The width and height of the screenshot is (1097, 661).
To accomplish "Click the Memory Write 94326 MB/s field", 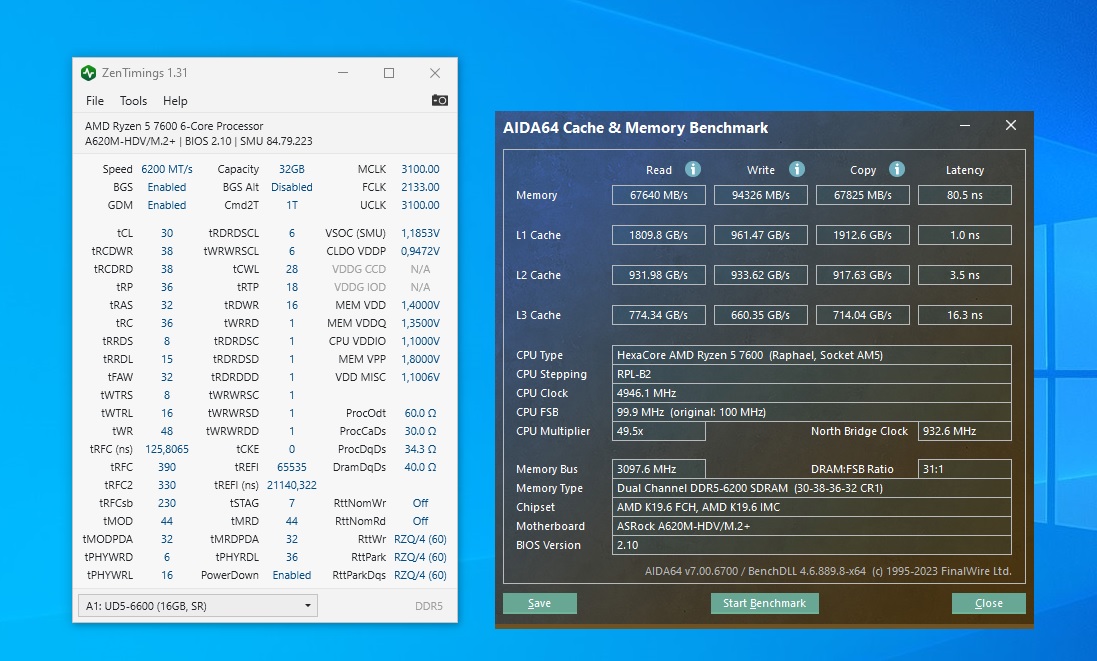I will pos(760,195).
